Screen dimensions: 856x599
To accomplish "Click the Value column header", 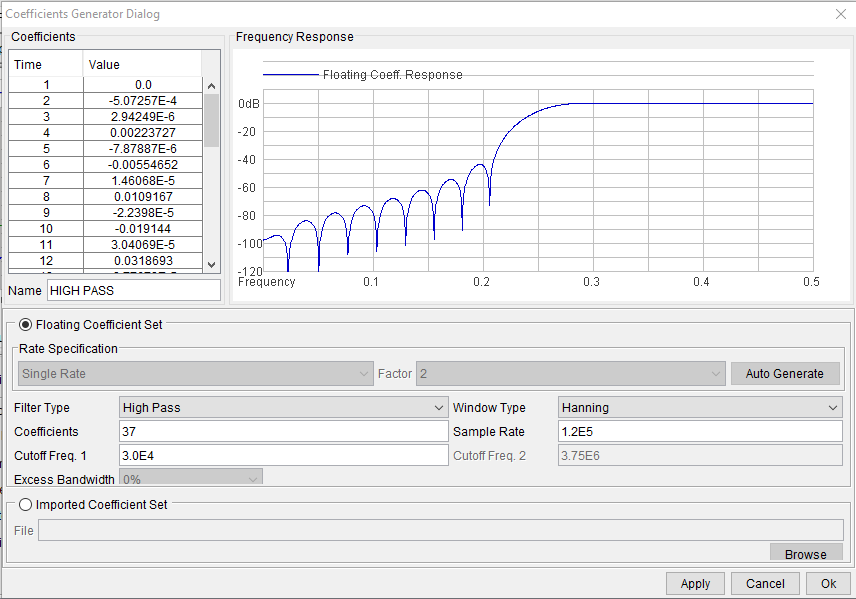I will click(x=142, y=65).
